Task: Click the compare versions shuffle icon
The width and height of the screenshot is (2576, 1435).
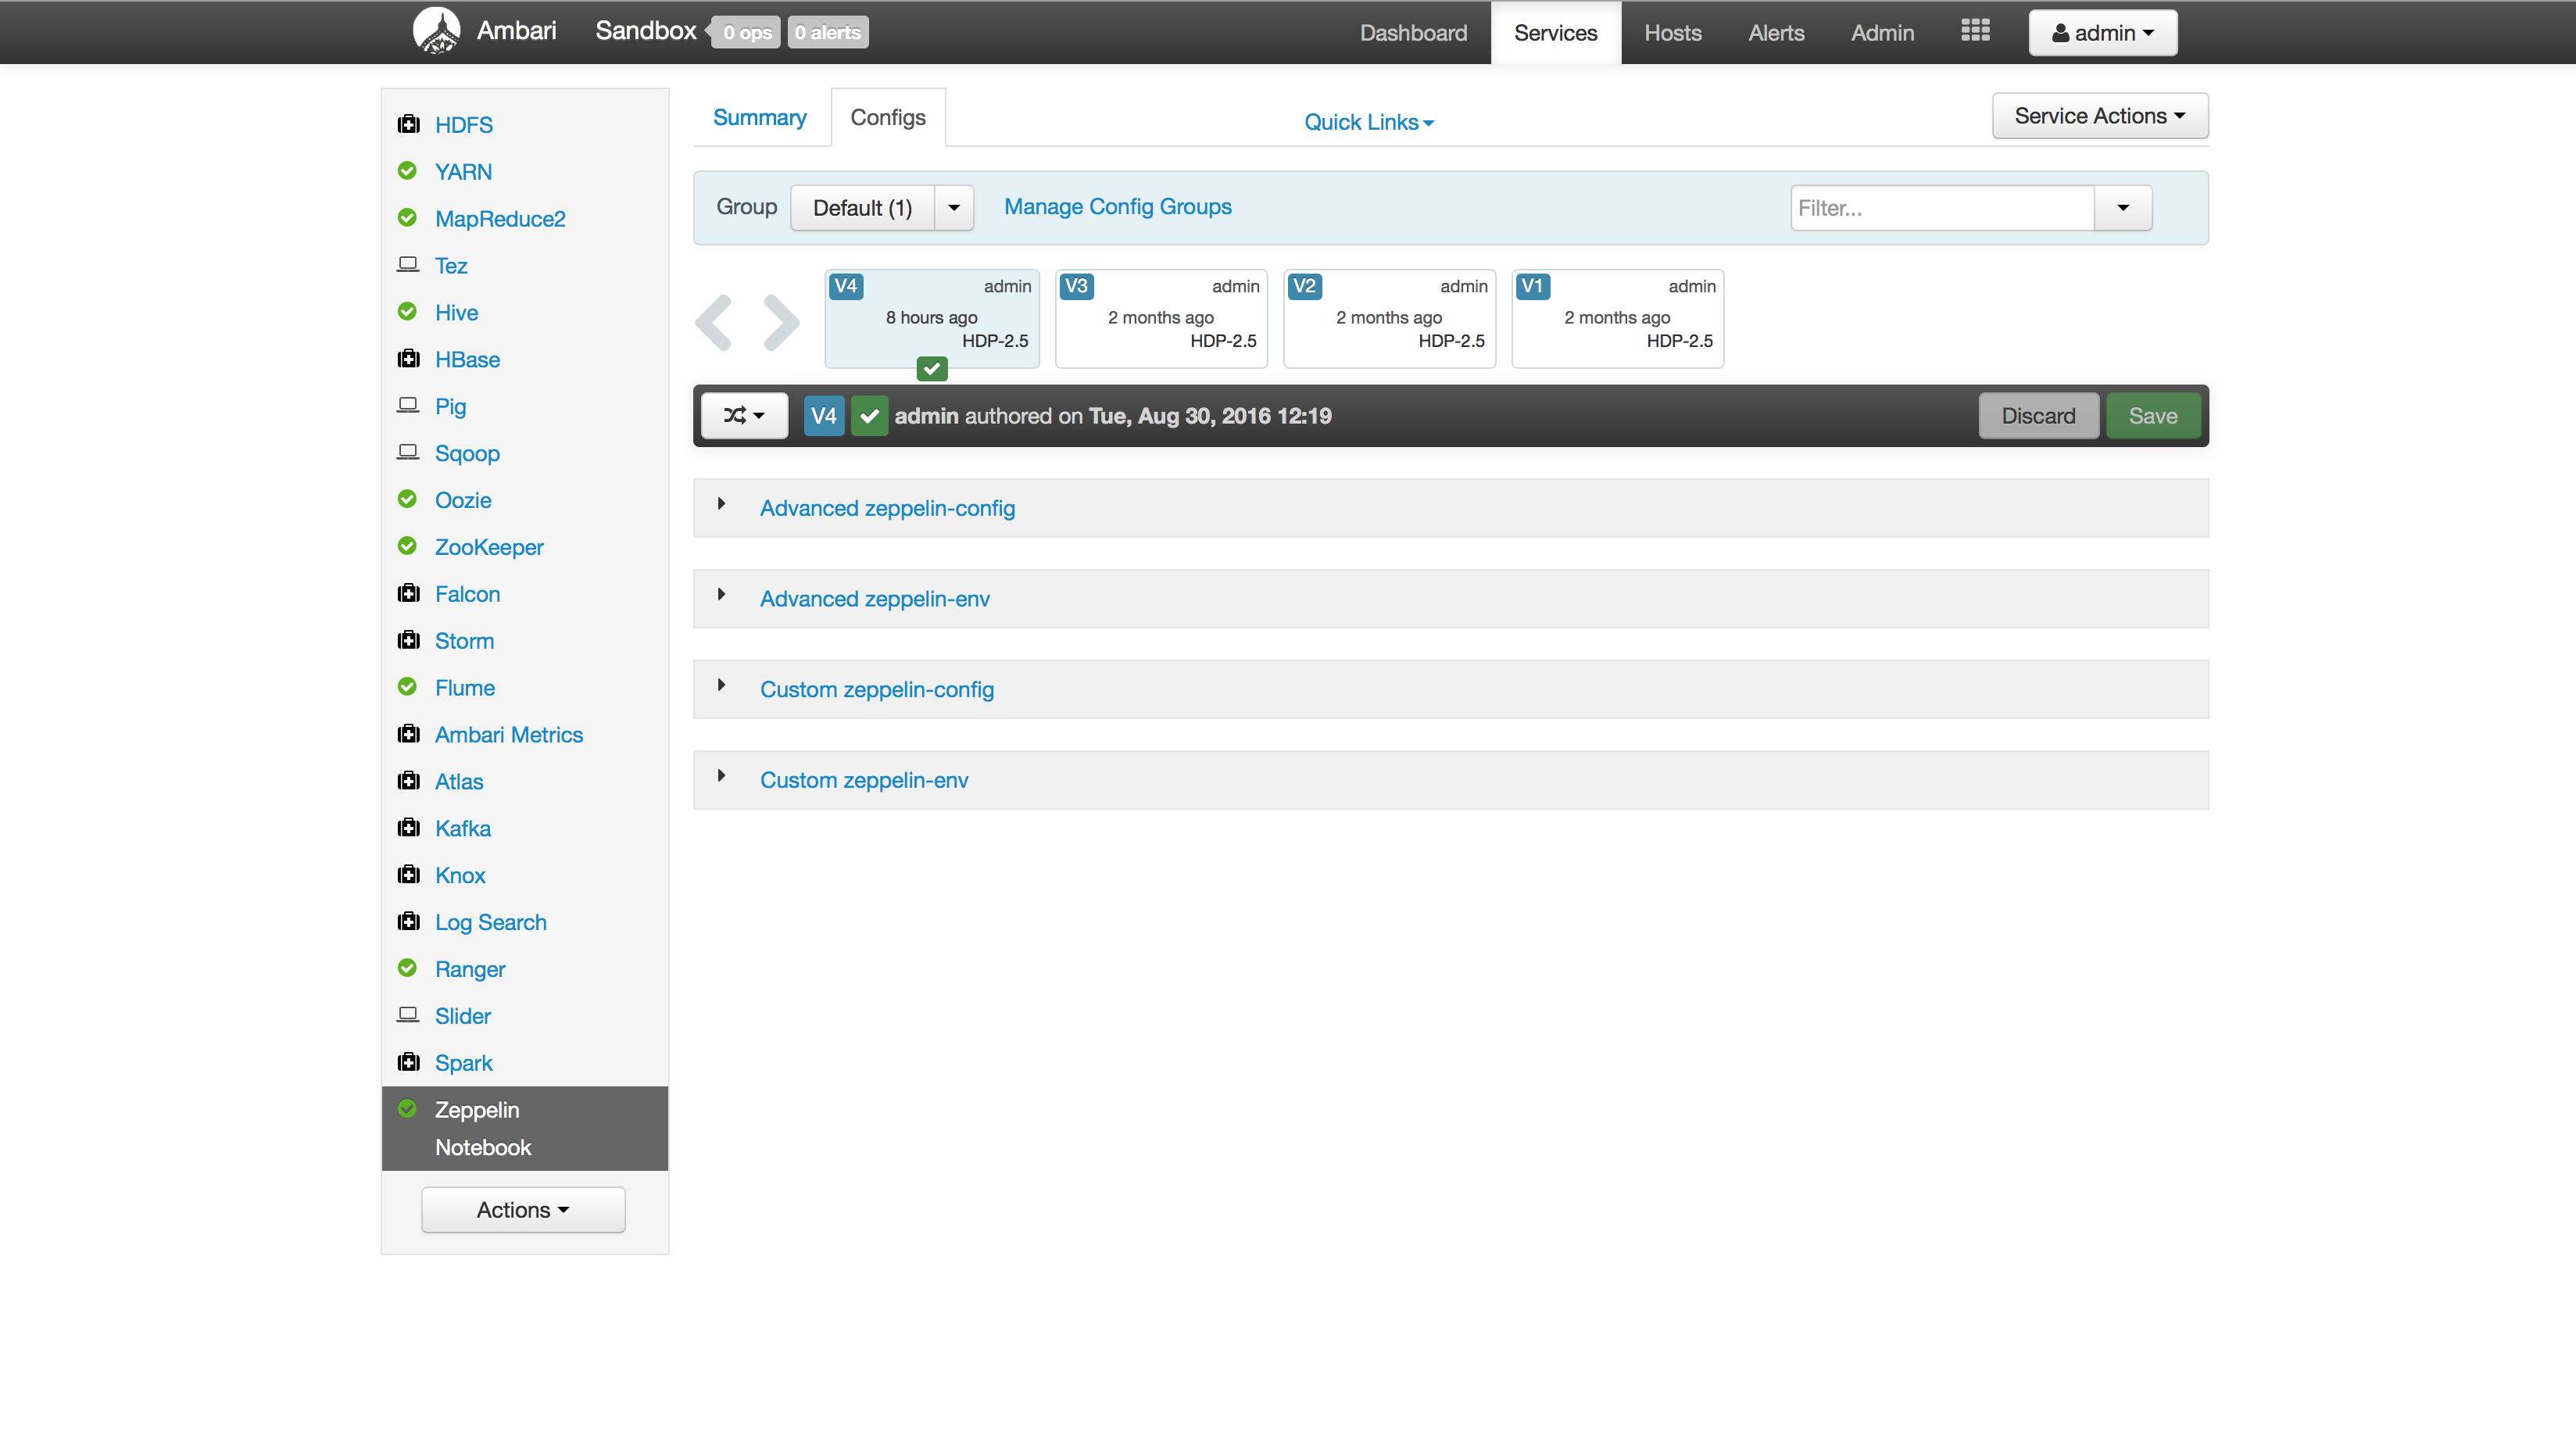Action: pos(744,415)
